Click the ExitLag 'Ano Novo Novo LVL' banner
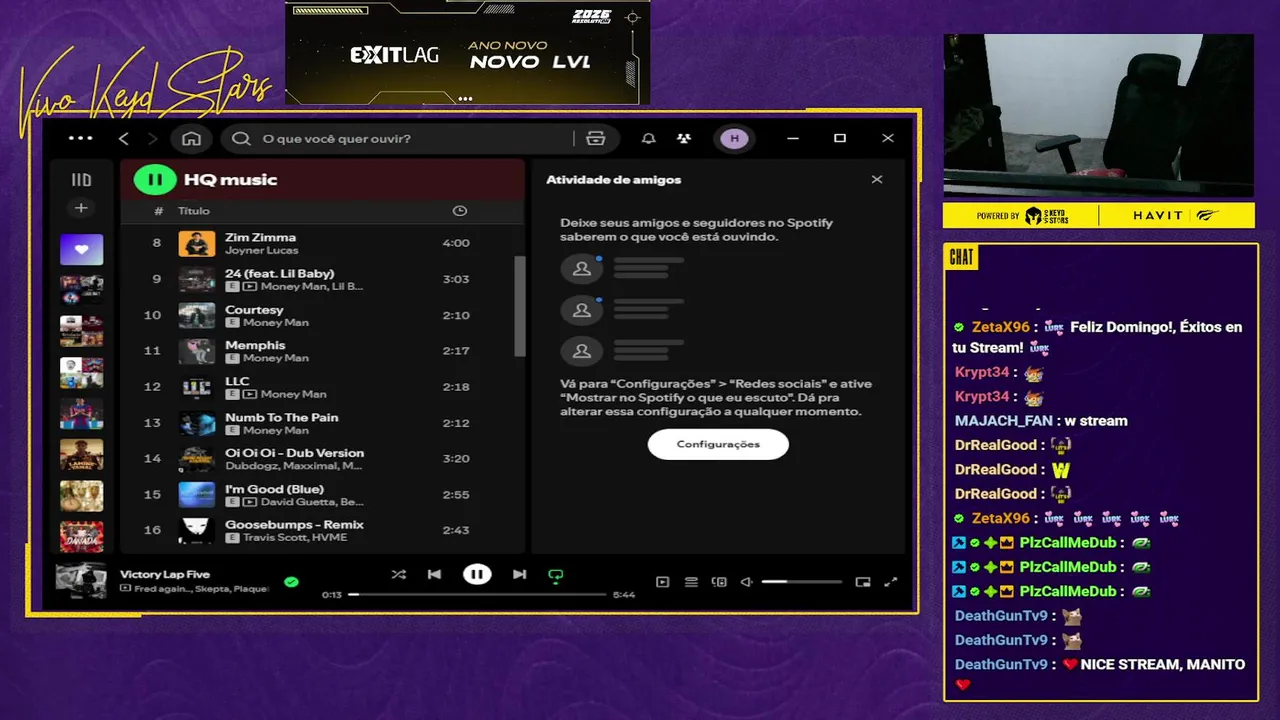 pos(467,52)
